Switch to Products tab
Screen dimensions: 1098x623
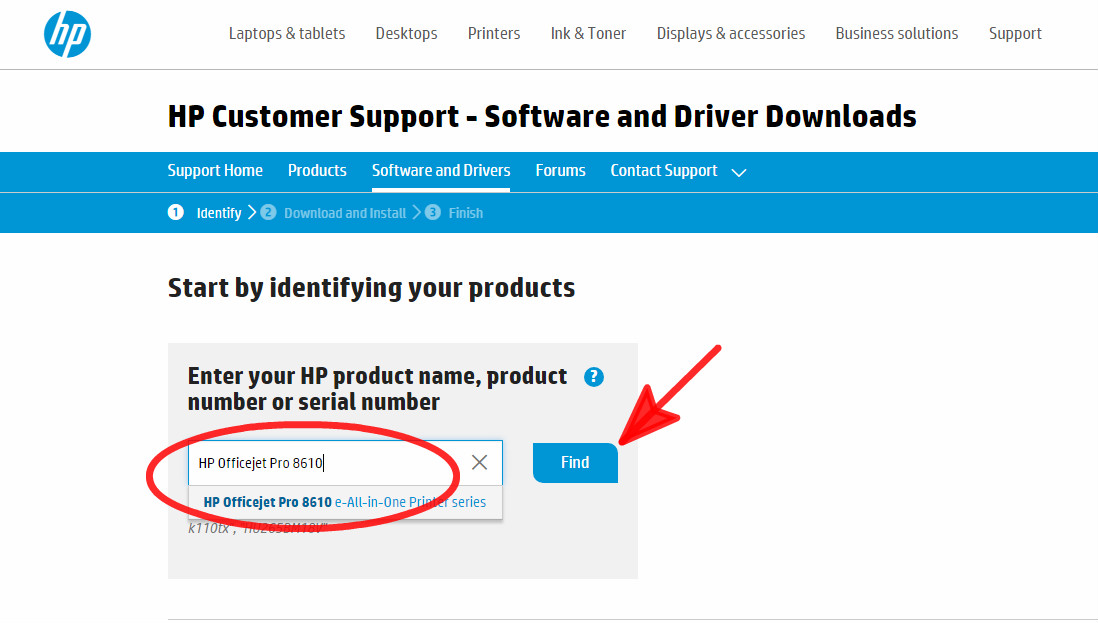(x=317, y=171)
